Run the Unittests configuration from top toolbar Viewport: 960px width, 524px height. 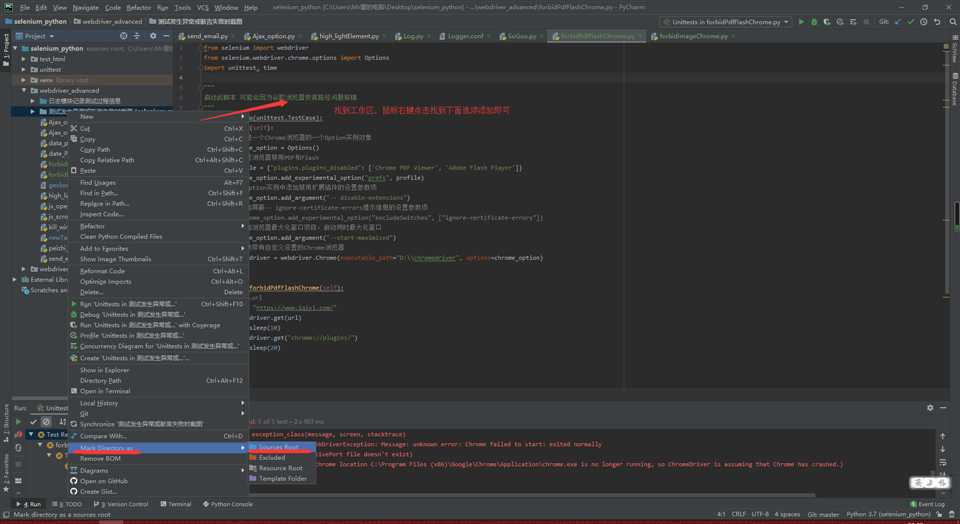(x=801, y=22)
